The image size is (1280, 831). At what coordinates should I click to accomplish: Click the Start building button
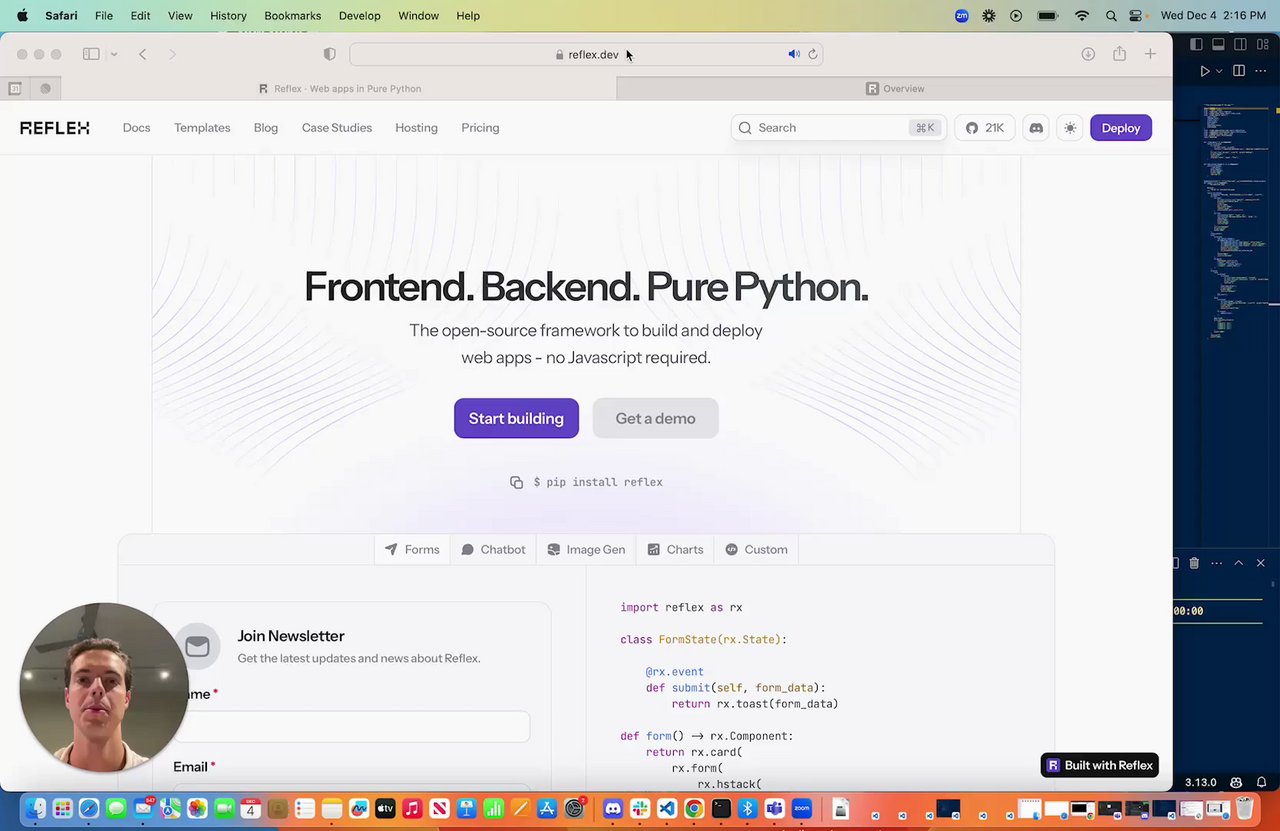[516, 418]
